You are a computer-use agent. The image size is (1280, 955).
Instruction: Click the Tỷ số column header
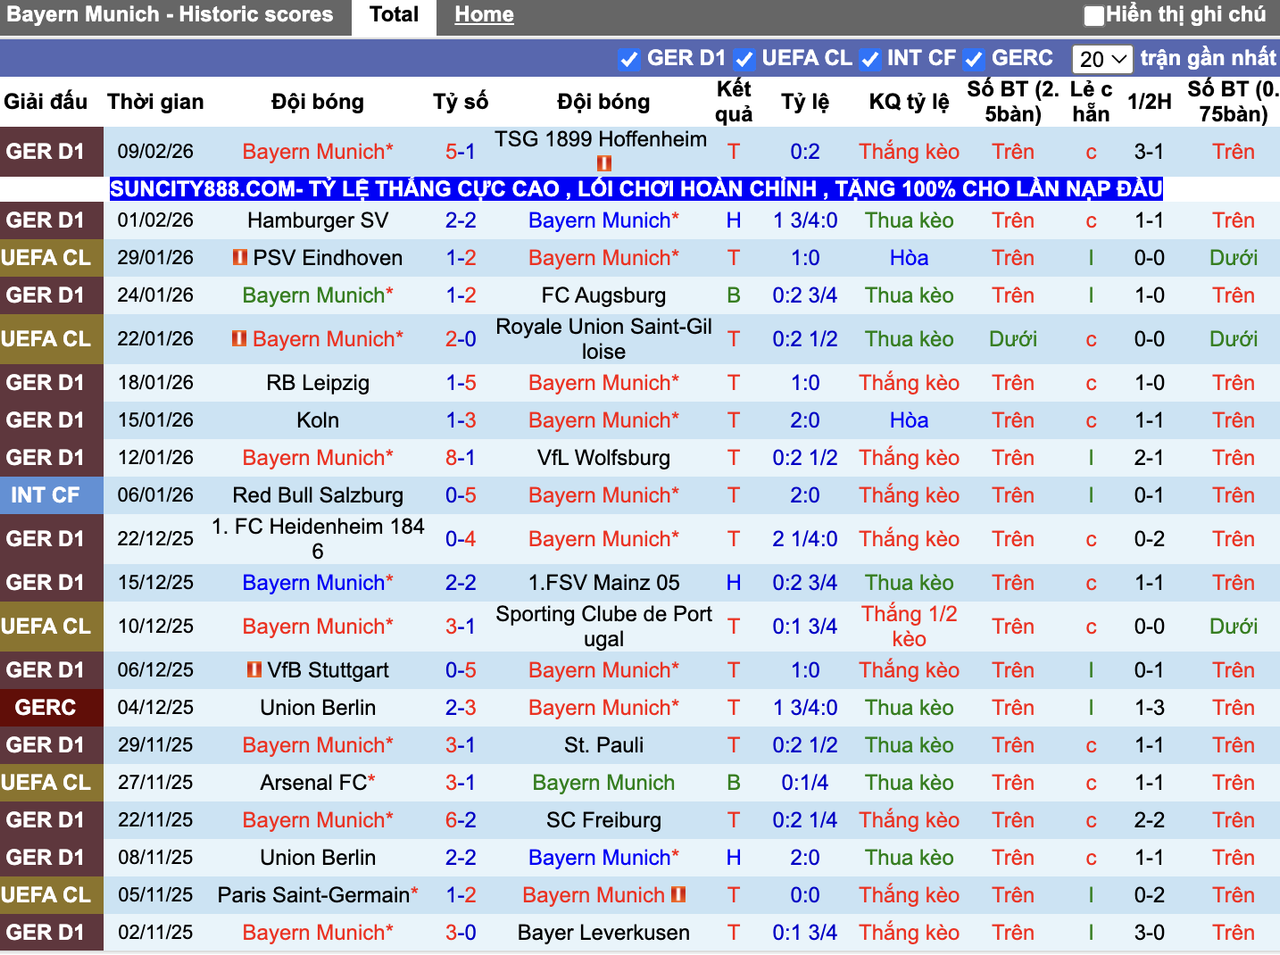(461, 102)
